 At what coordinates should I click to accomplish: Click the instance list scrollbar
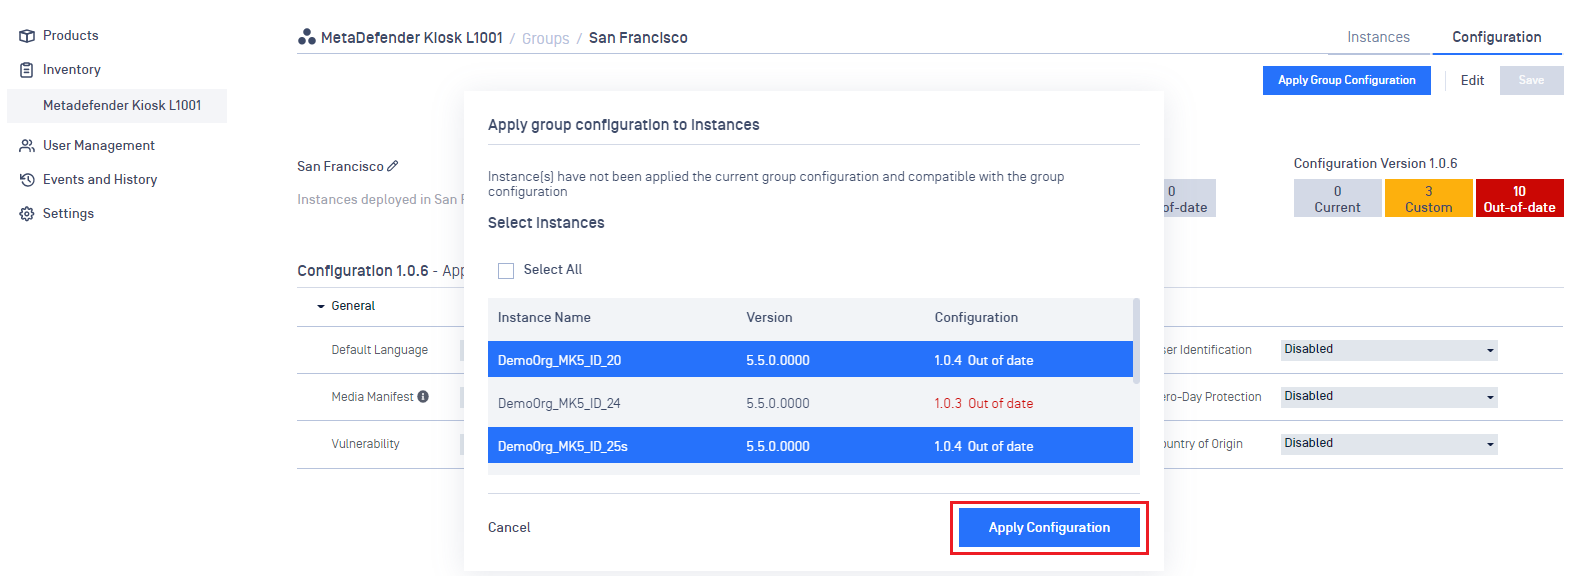[x=1136, y=341]
